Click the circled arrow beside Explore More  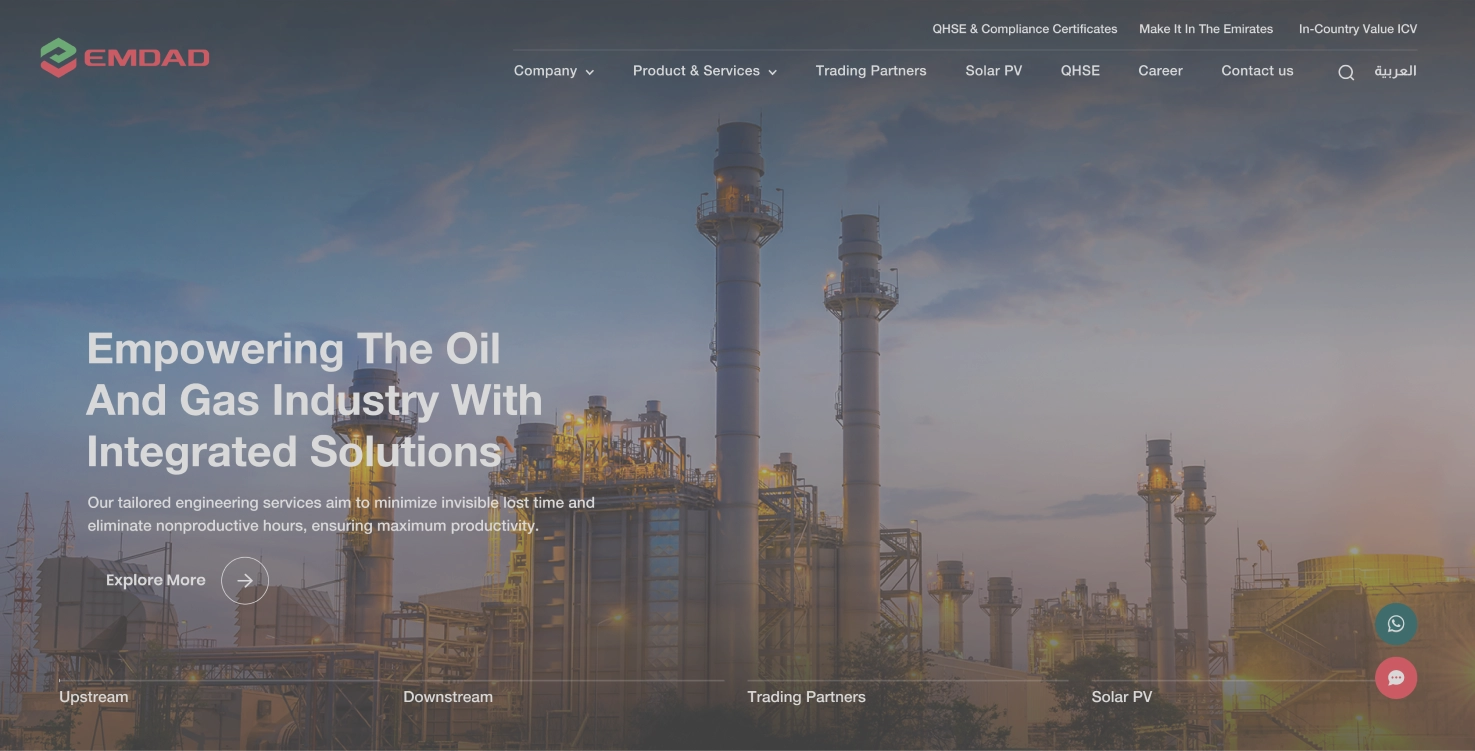(x=245, y=580)
